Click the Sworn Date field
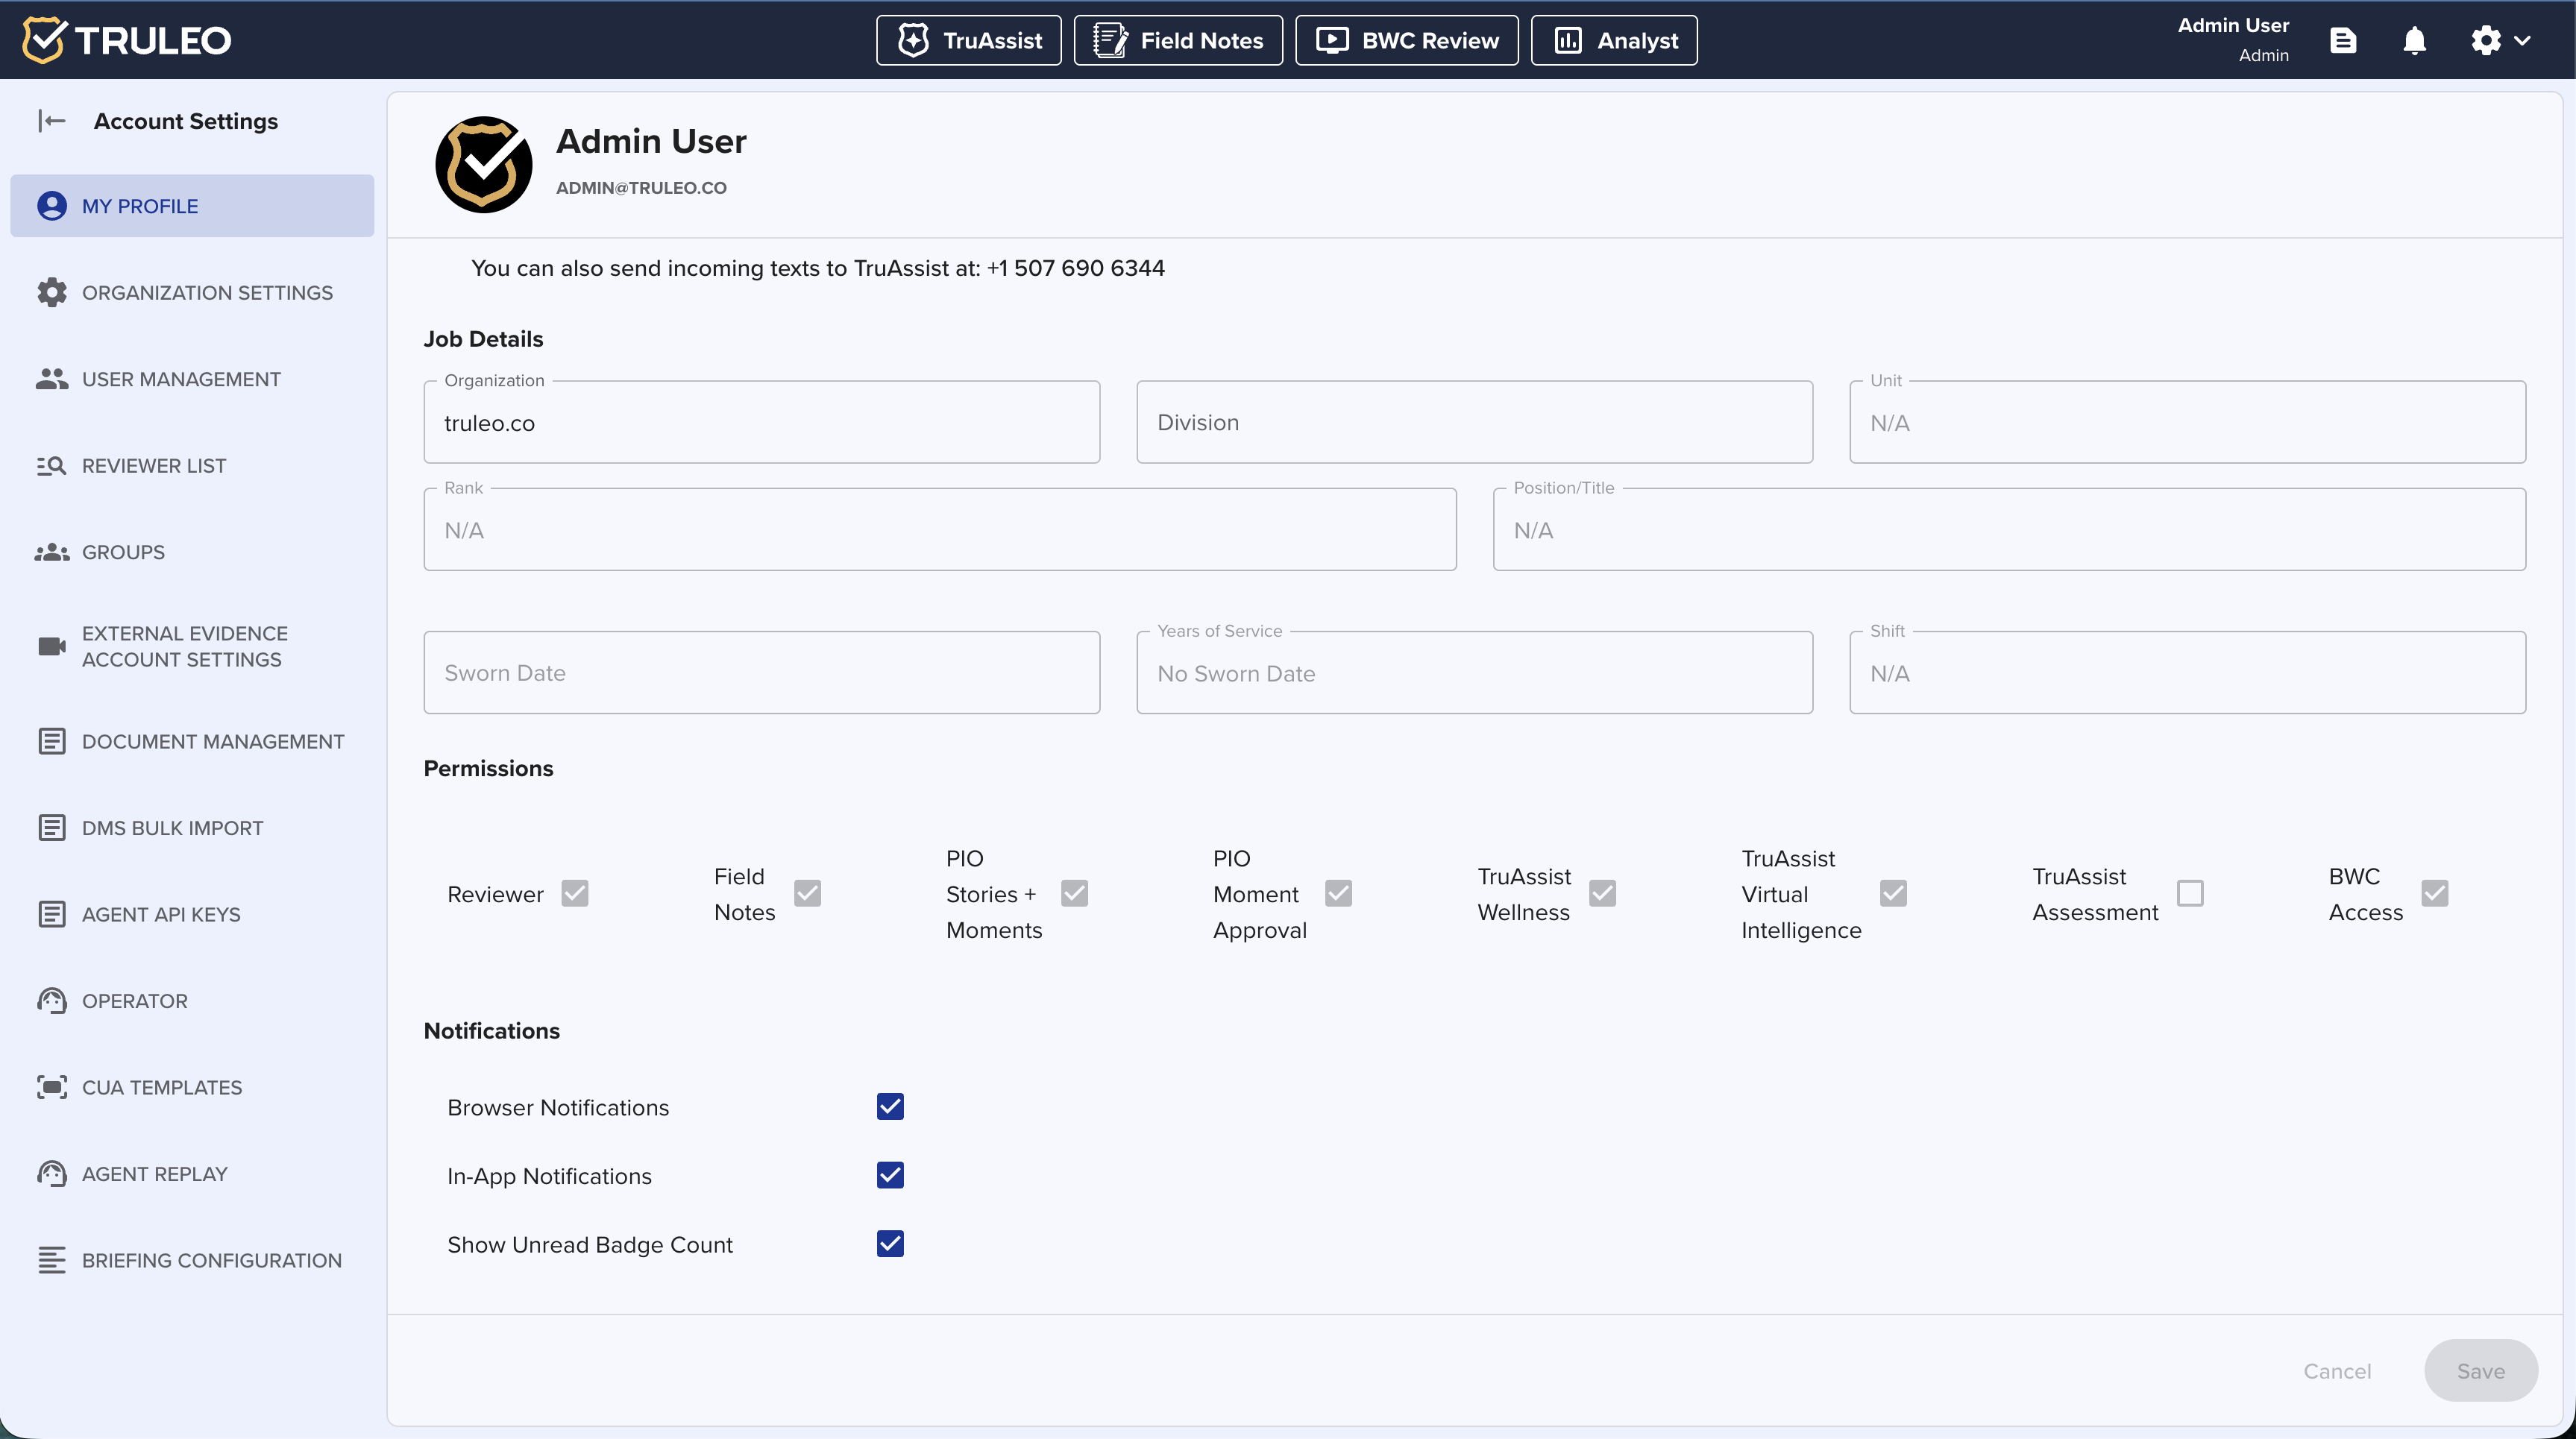 (762, 672)
